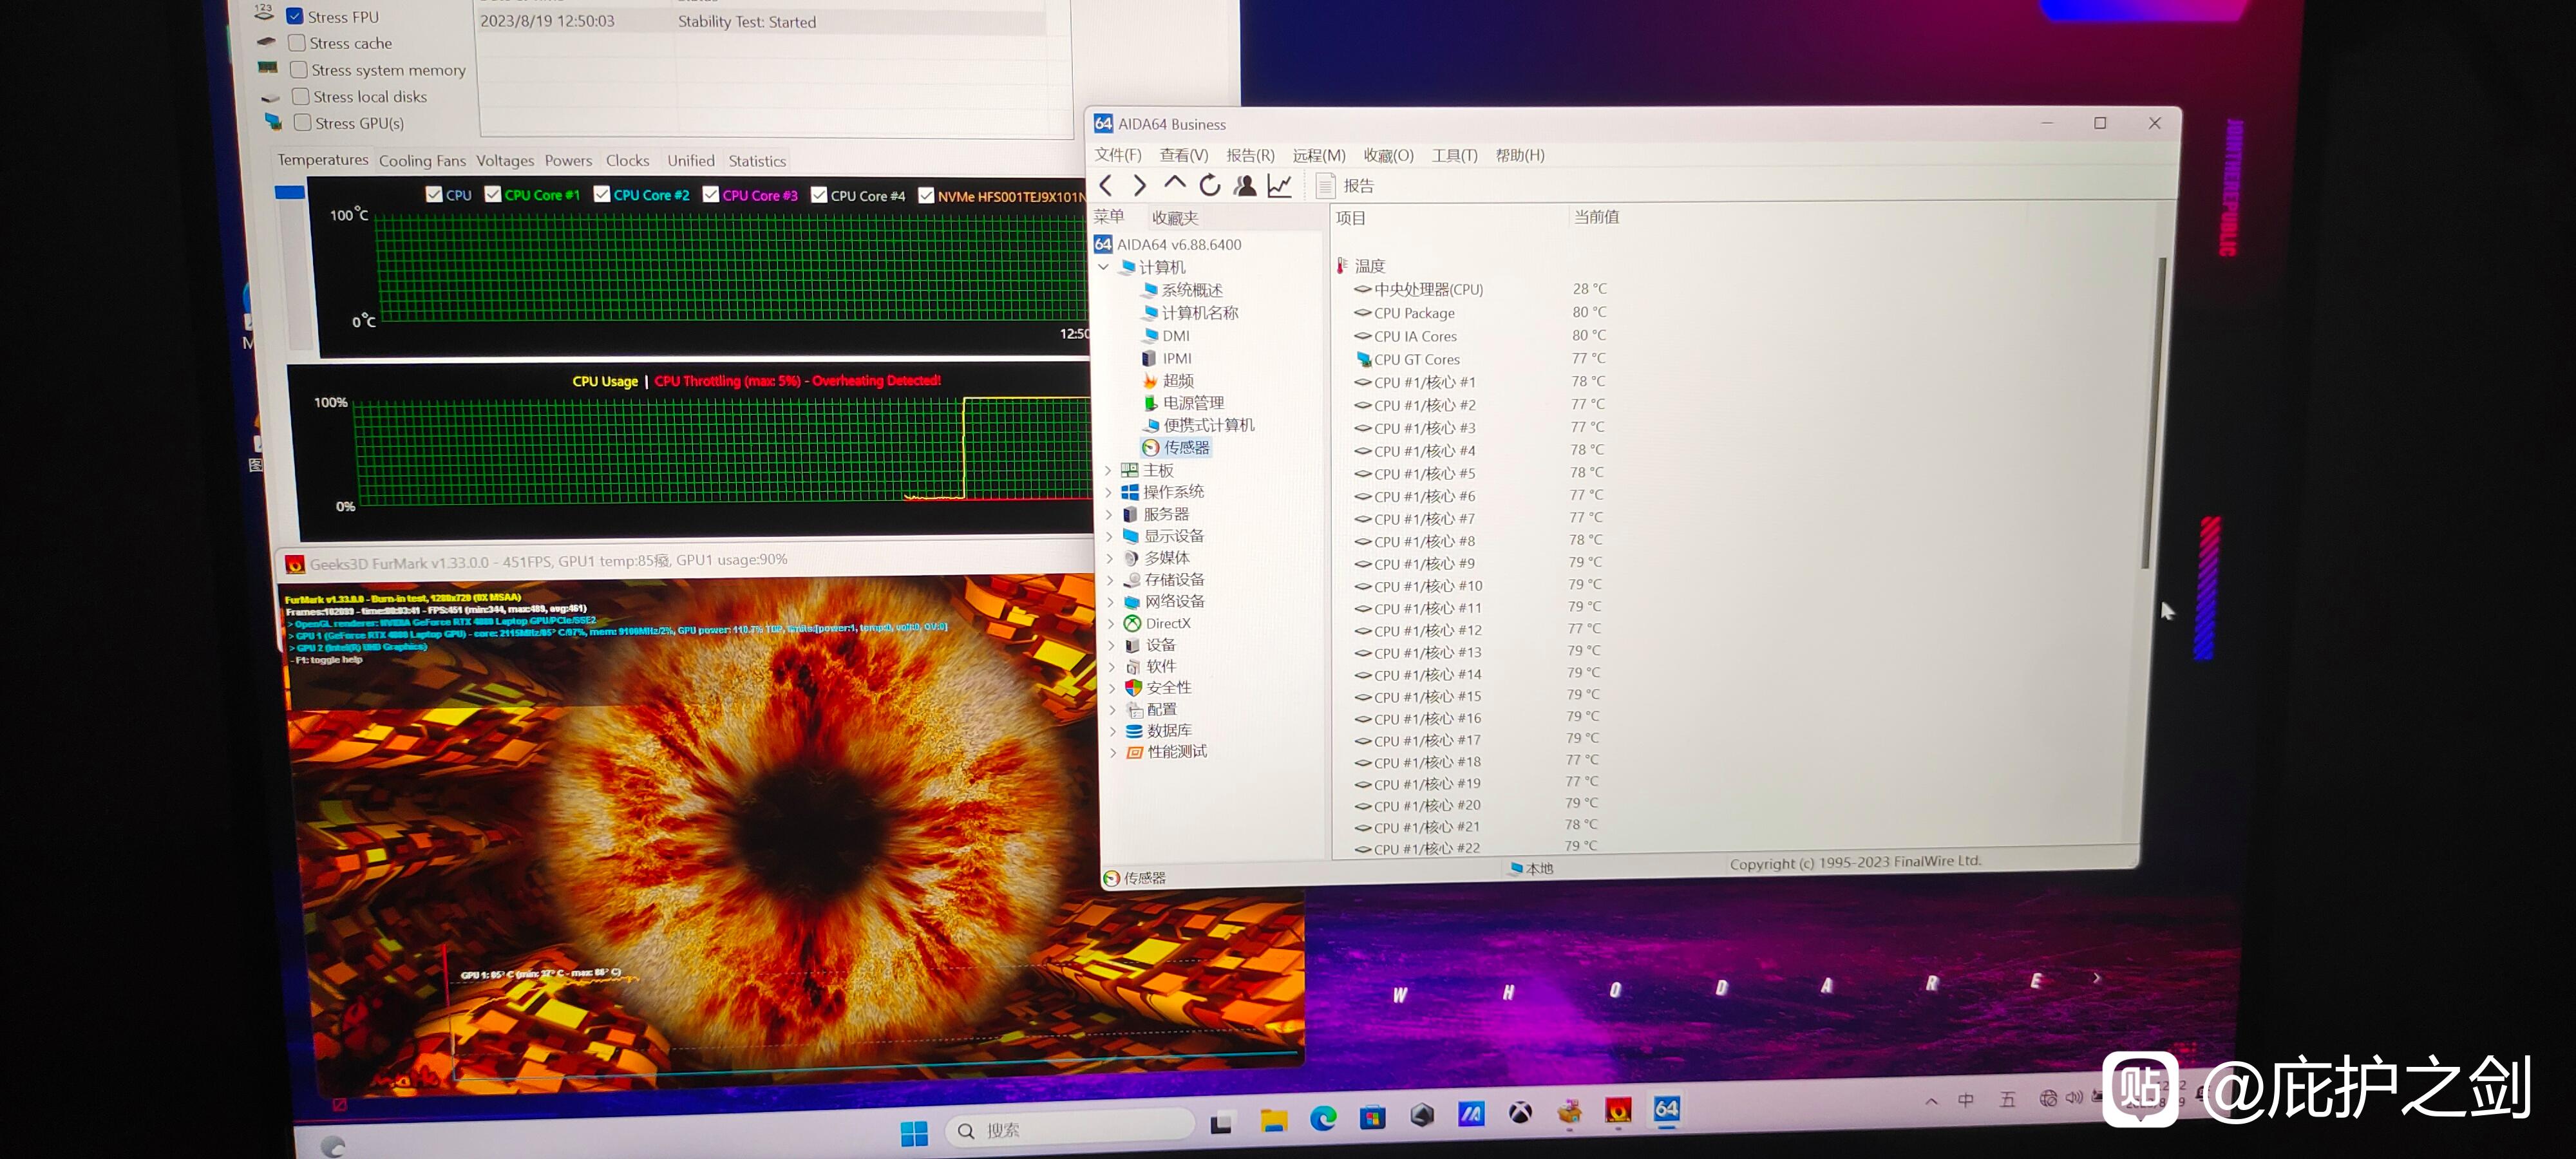The width and height of the screenshot is (2576, 1159).
Task: Open File Explorer from taskbar
Action: coord(1273,1121)
